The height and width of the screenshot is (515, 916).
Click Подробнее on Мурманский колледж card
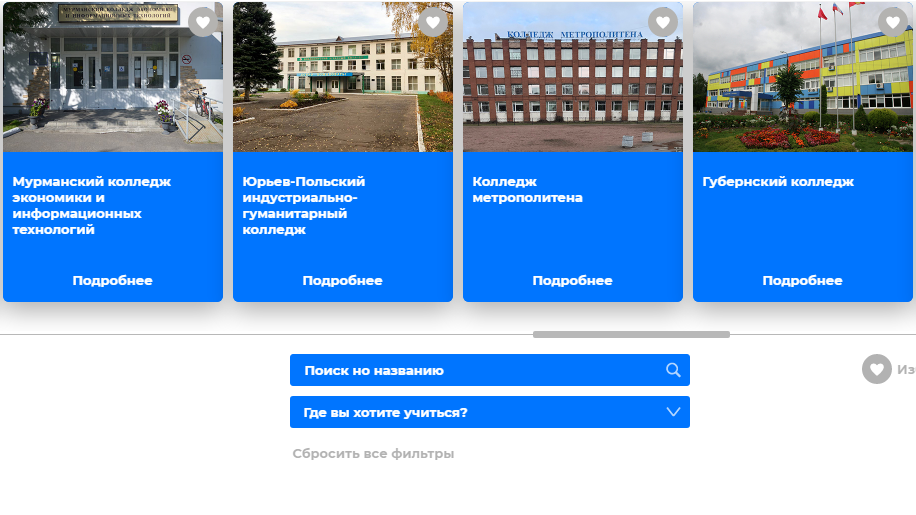tap(112, 281)
